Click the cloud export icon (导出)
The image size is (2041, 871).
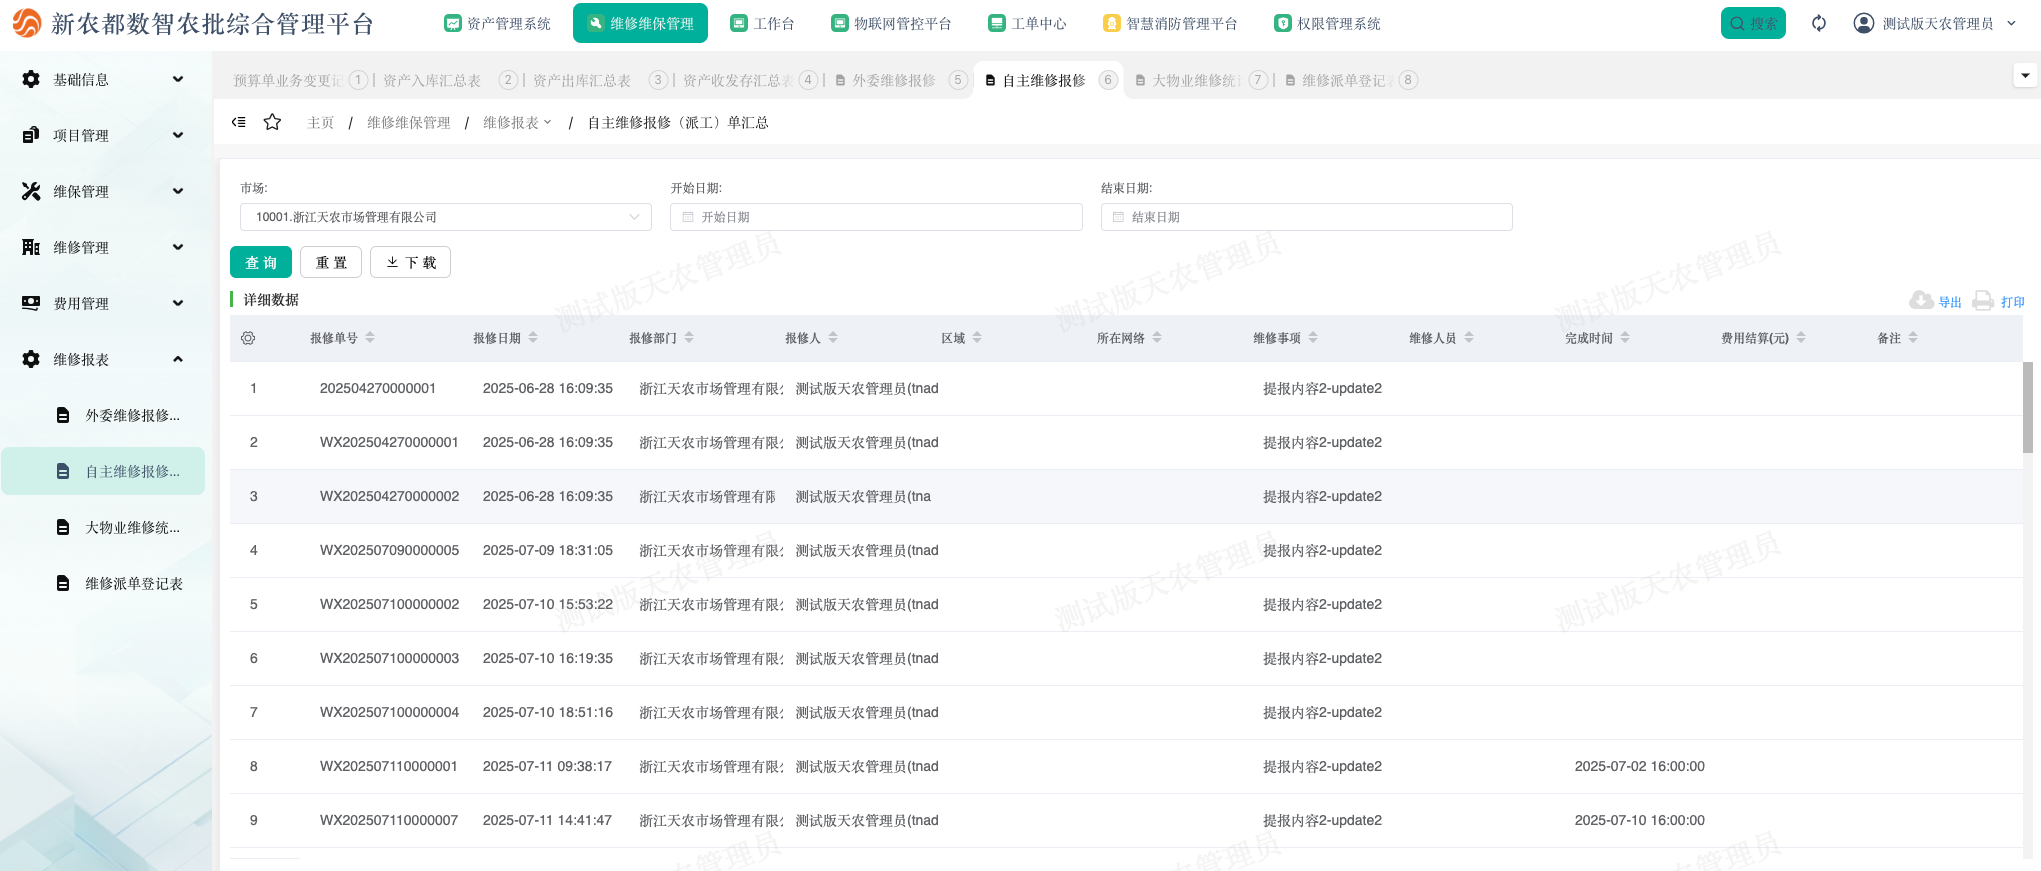pyautogui.click(x=1921, y=301)
